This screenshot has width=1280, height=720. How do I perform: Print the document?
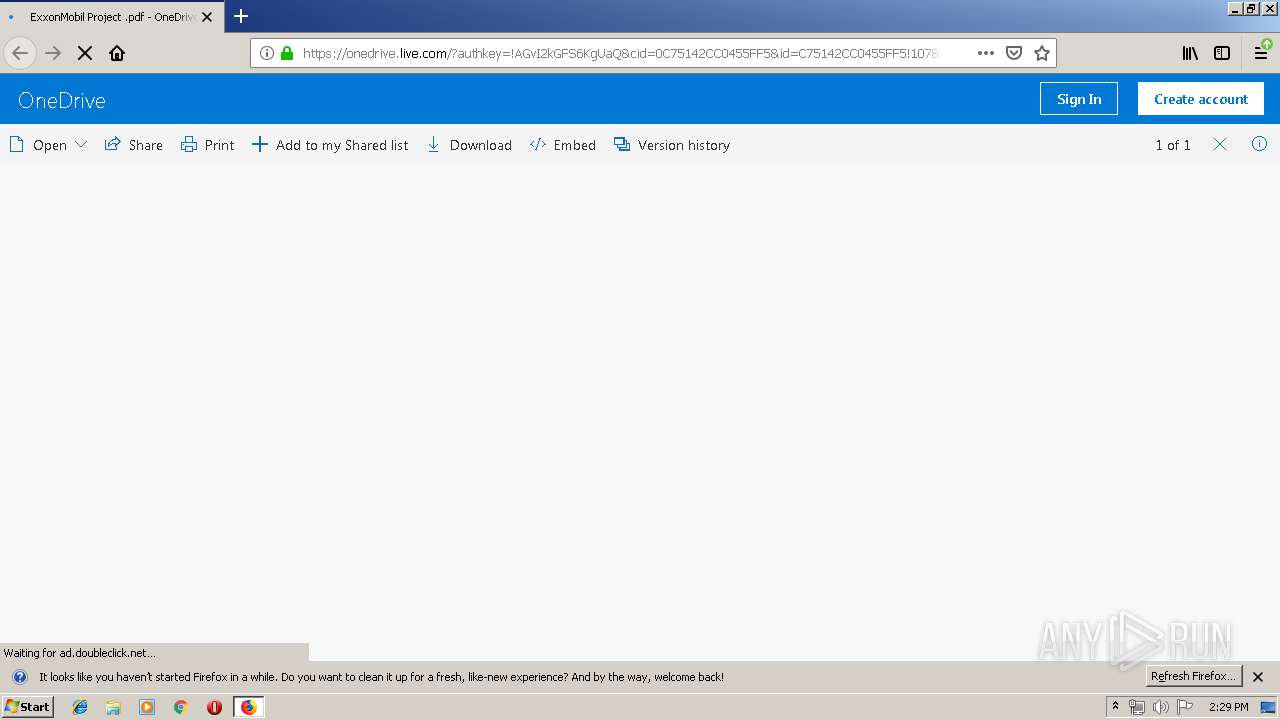[208, 145]
